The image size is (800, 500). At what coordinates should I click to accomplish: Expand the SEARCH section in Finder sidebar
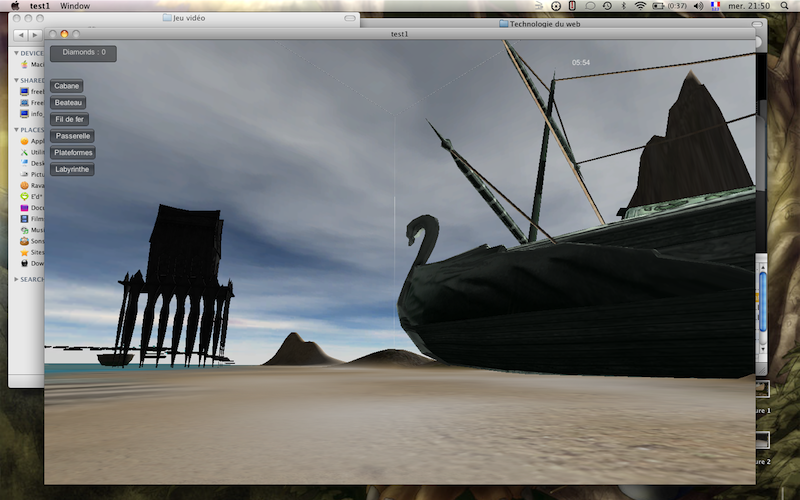[x=15, y=279]
